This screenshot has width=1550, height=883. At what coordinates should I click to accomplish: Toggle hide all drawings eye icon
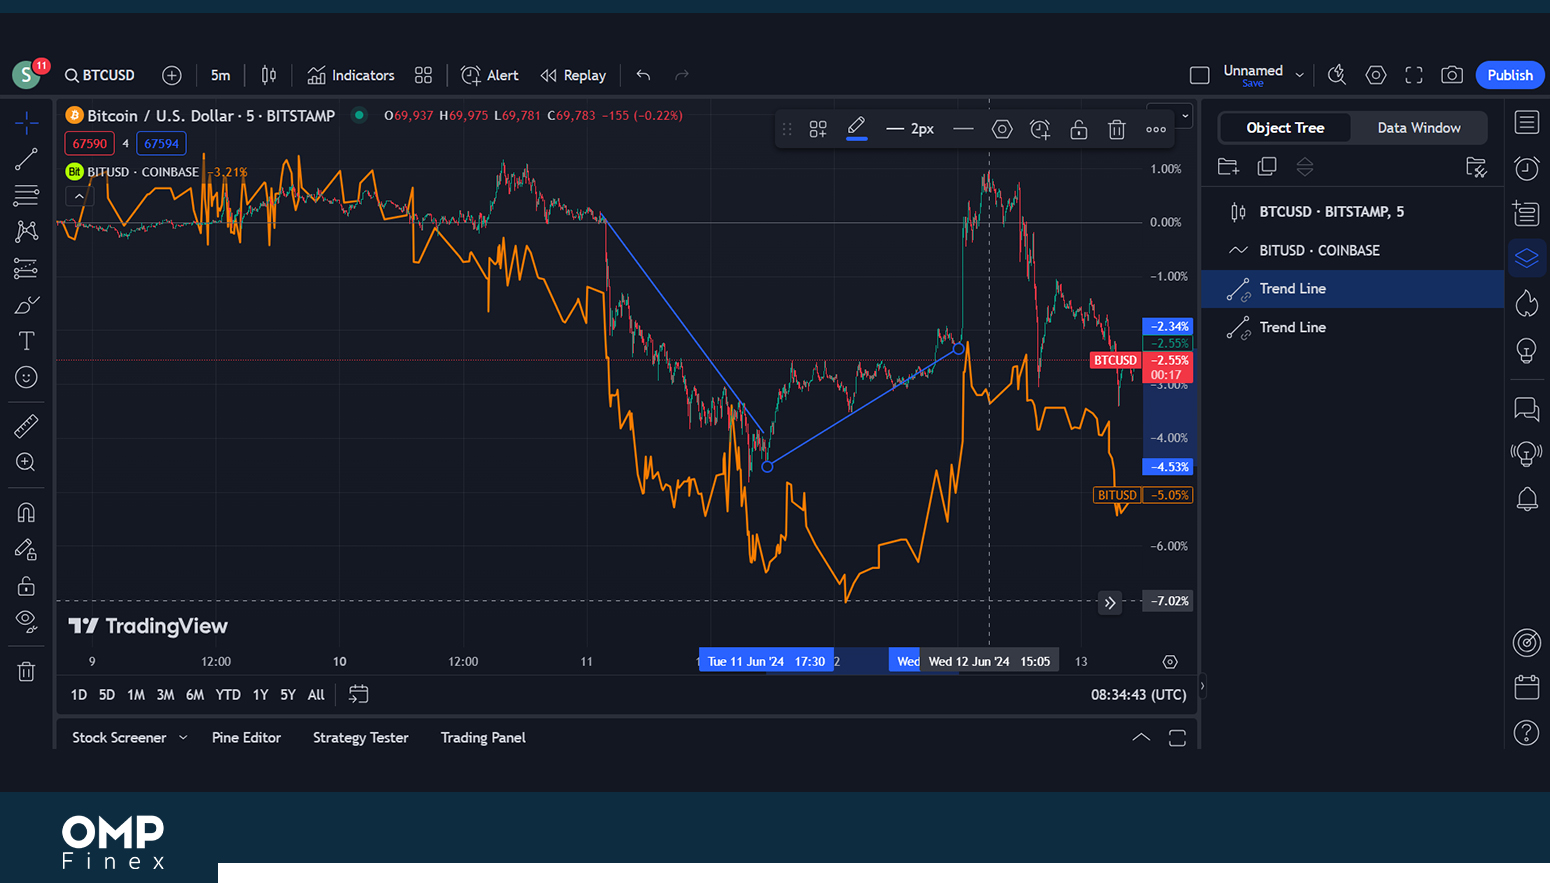pos(26,621)
